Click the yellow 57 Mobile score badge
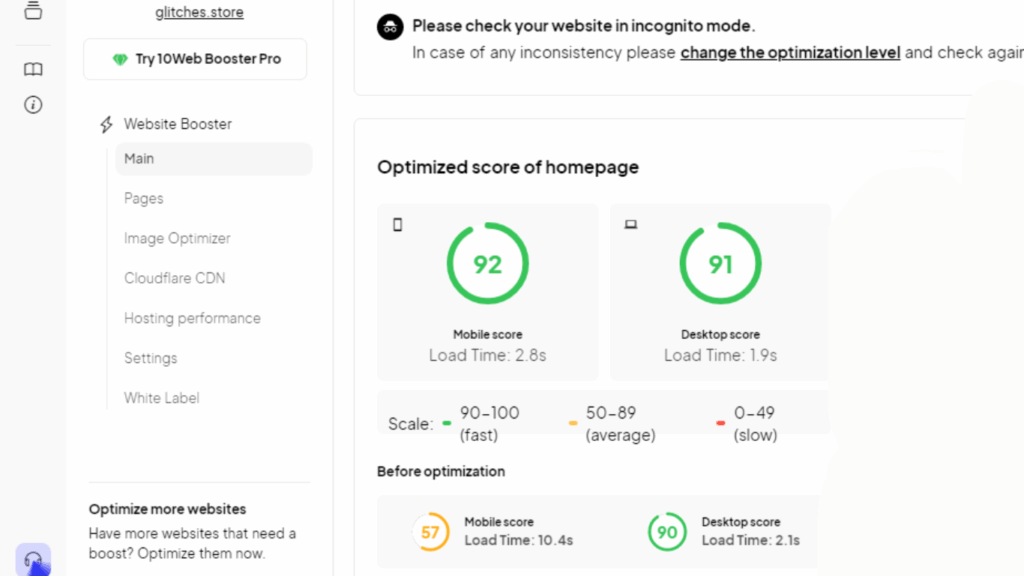The image size is (1024, 576). click(x=430, y=531)
